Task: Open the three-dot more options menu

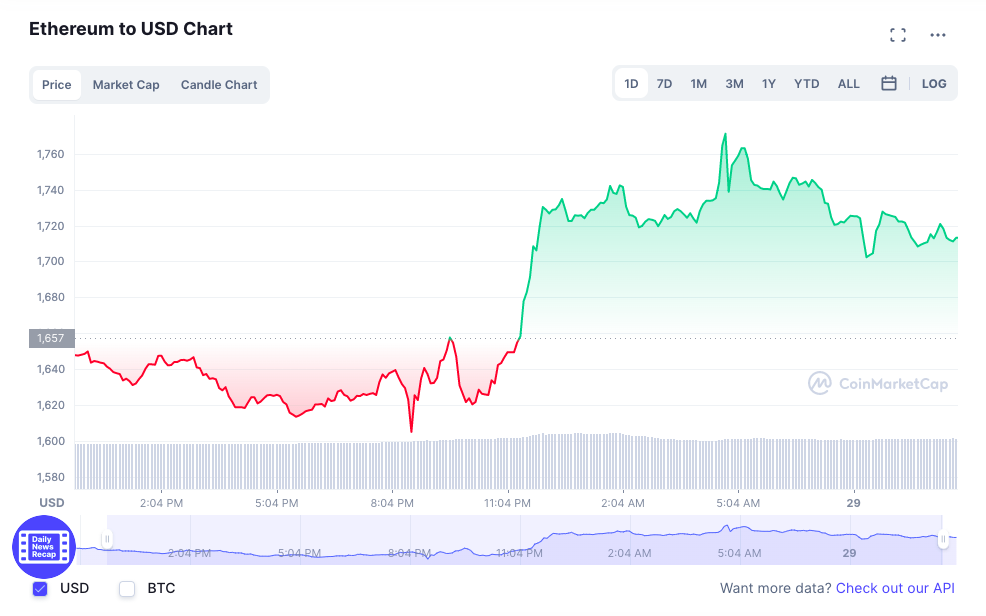Action: (938, 35)
